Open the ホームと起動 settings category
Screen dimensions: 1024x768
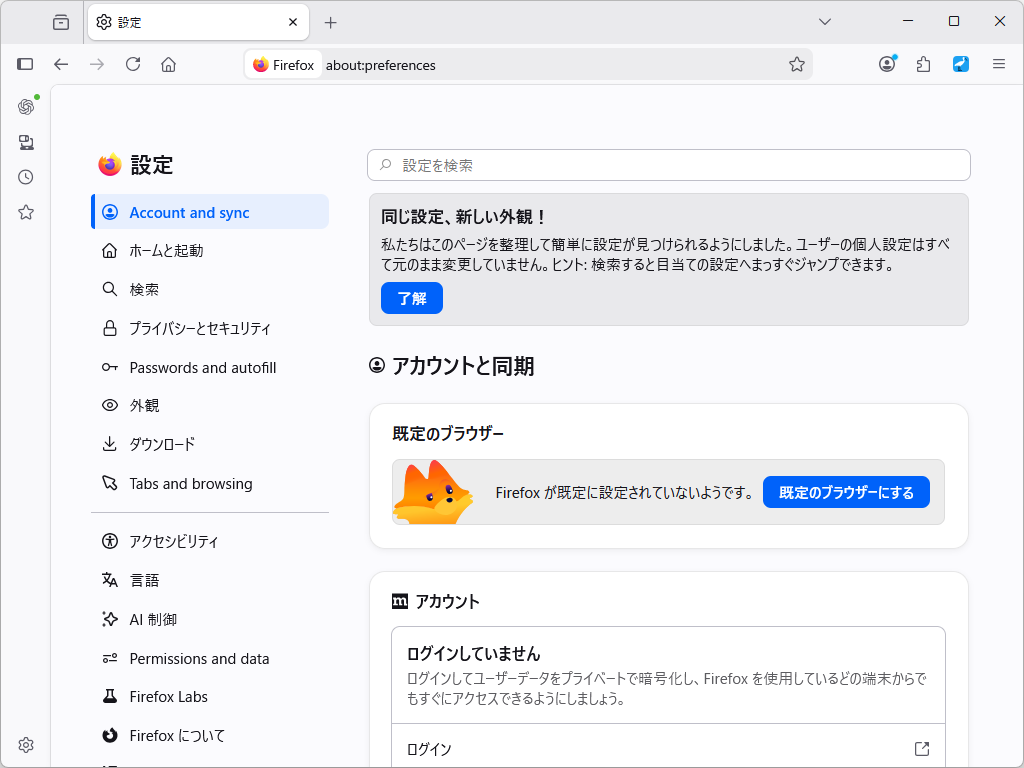click(x=210, y=251)
